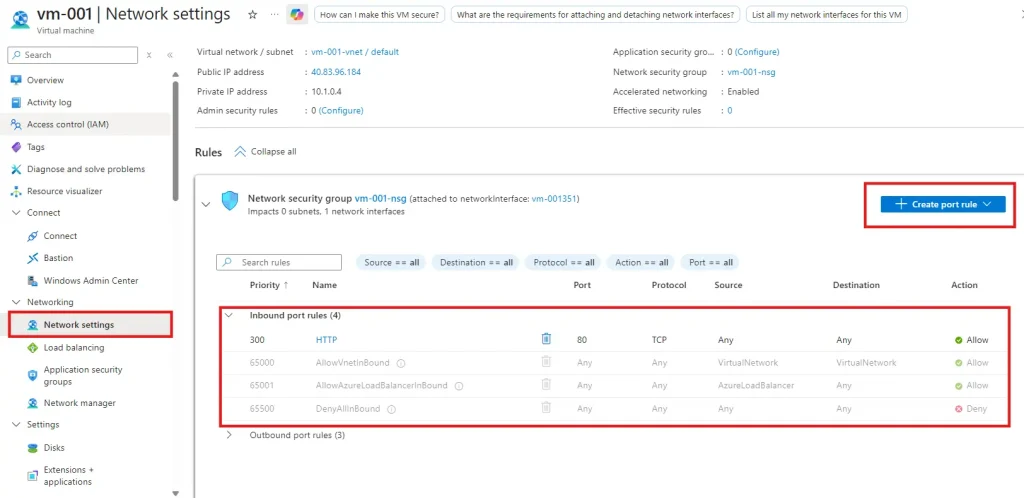Collapse the Inbound port rules section

tap(229, 315)
